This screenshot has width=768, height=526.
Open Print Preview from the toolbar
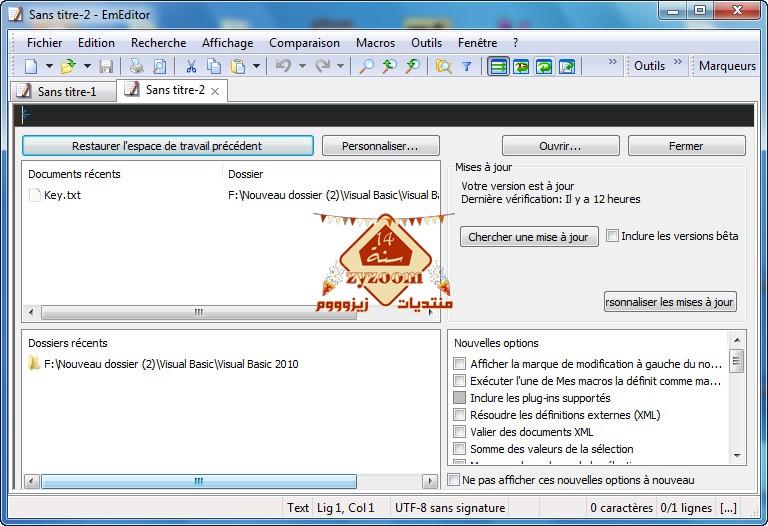159,66
